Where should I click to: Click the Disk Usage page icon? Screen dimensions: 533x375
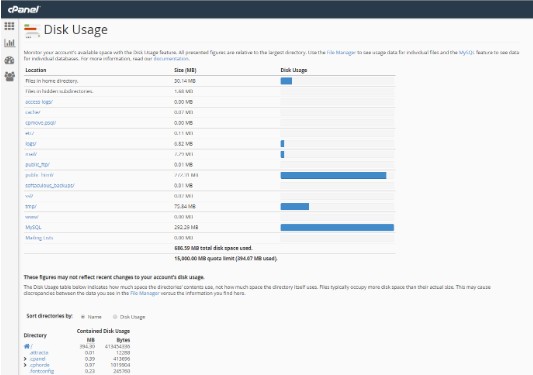pyautogui.click(x=32, y=31)
